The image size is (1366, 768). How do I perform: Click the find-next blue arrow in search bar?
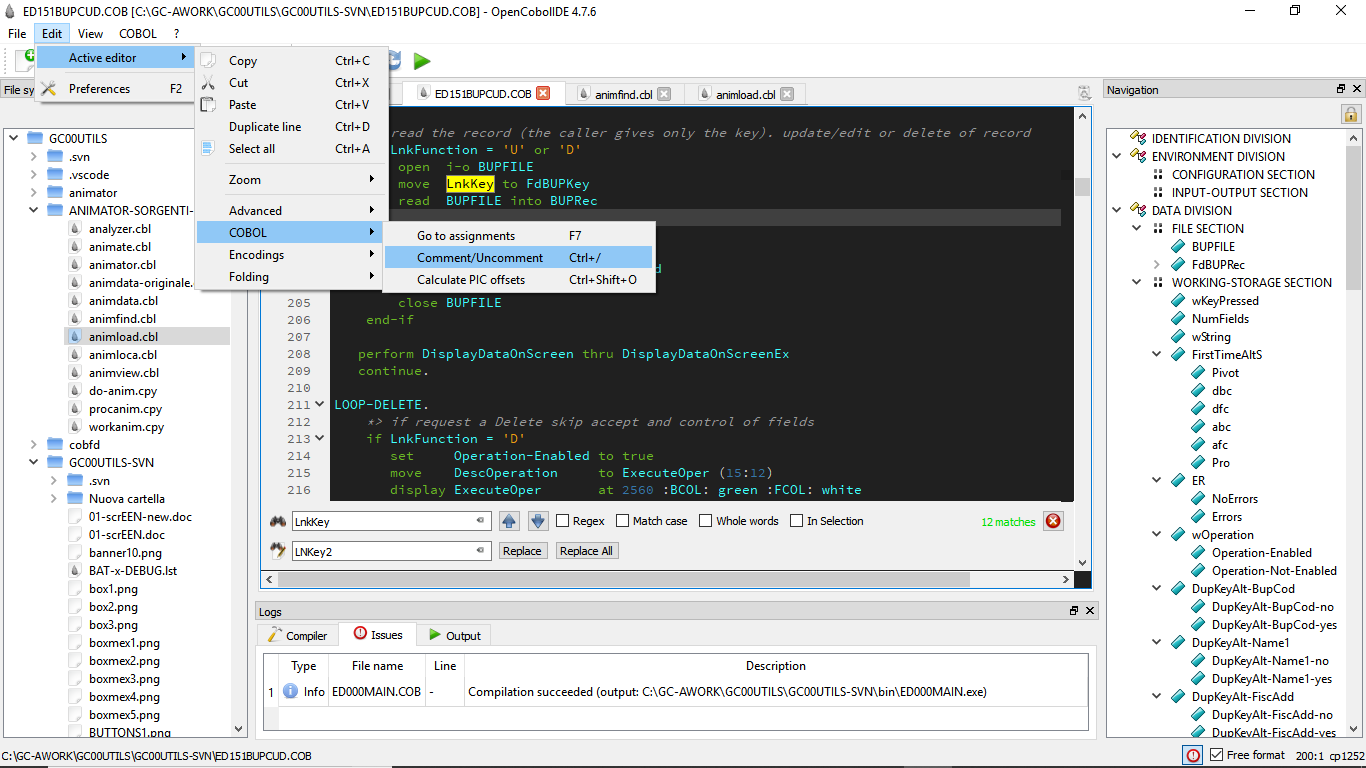coord(537,520)
